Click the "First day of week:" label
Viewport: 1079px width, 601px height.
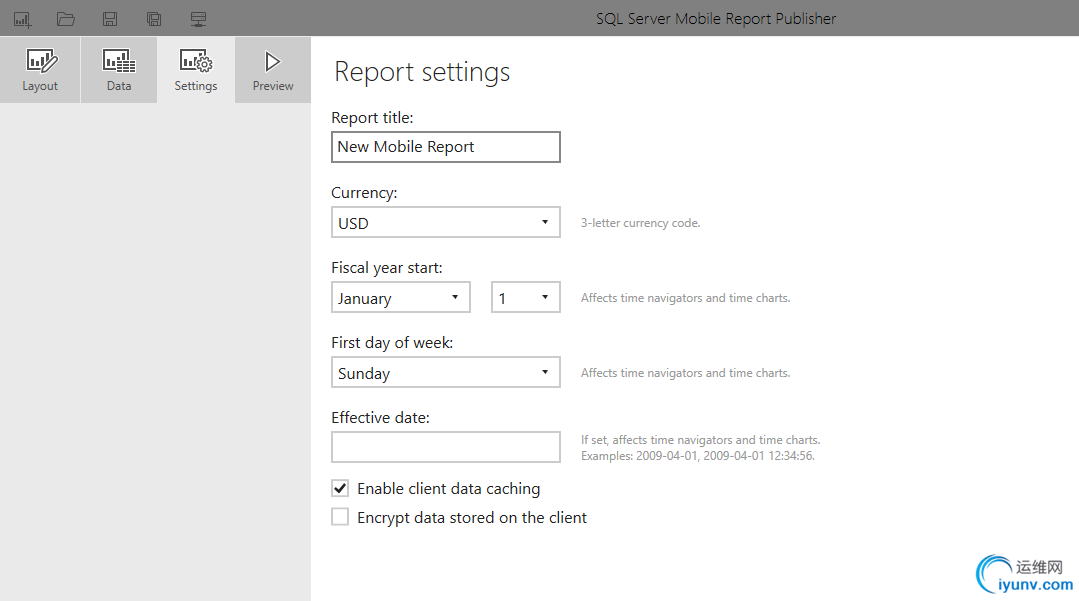pyautogui.click(x=392, y=343)
